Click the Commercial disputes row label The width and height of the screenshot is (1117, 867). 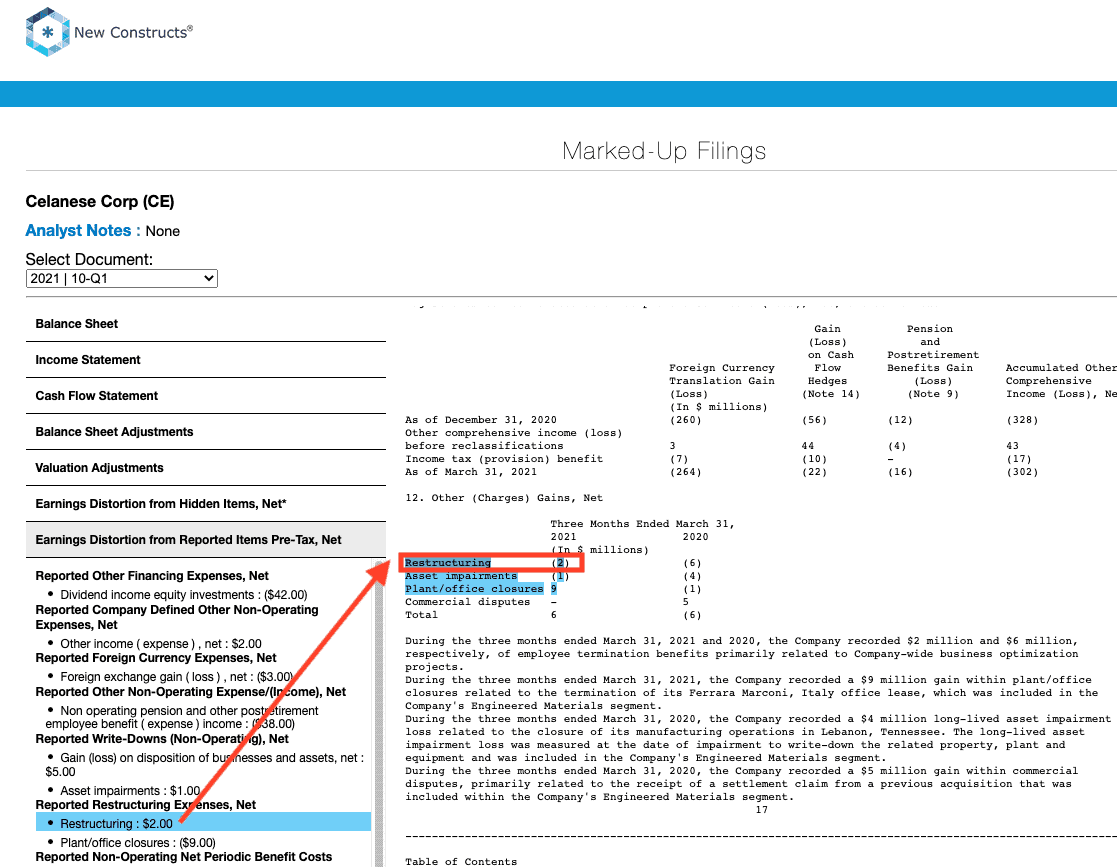467,602
